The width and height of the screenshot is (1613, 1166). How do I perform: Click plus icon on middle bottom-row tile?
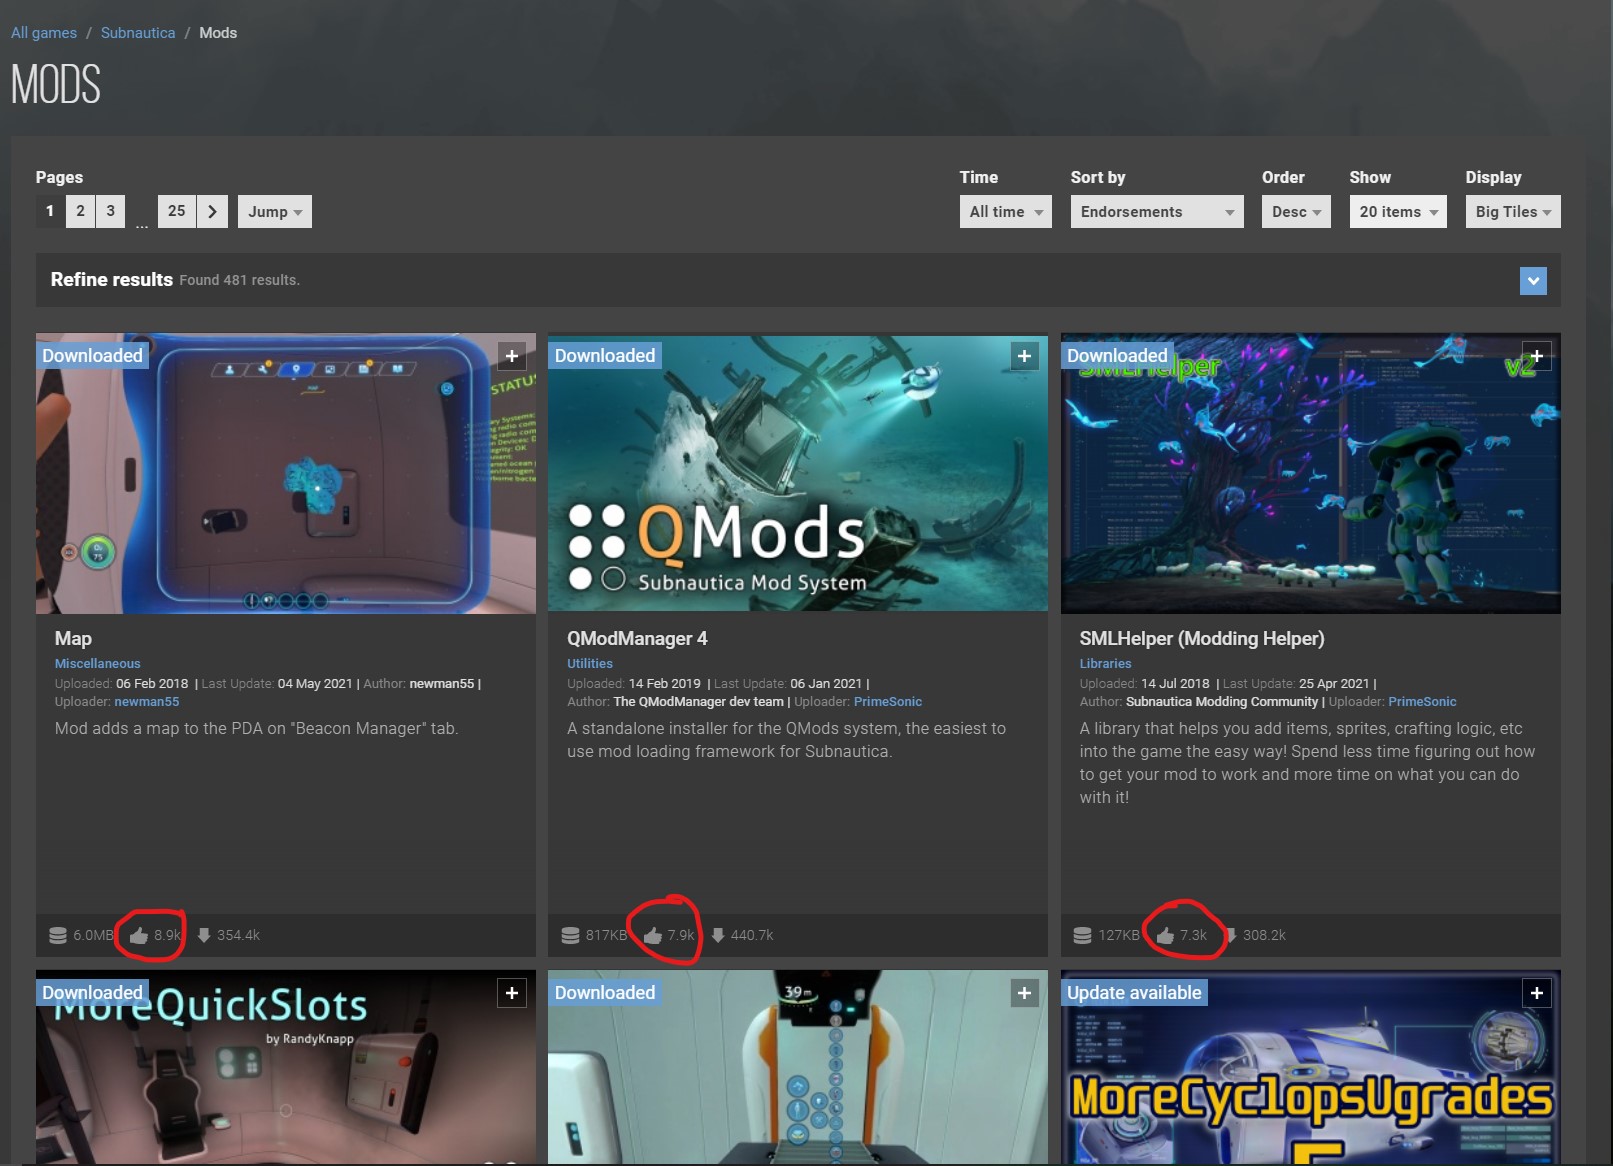[1024, 993]
